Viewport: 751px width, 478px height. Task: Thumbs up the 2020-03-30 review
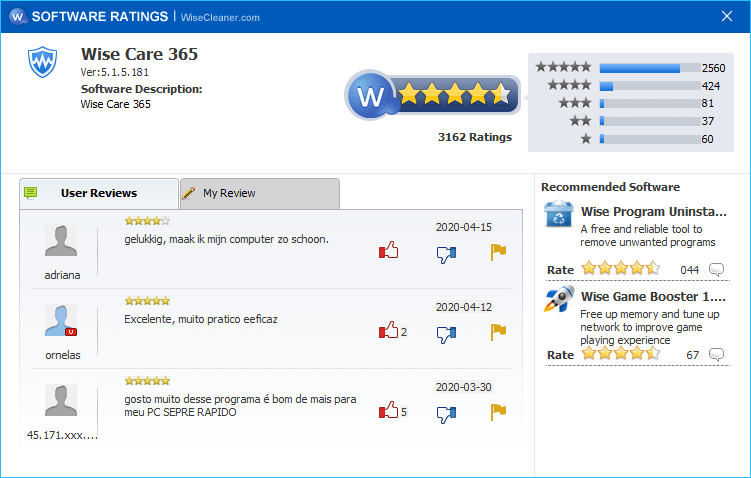pyautogui.click(x=388, y=410)
